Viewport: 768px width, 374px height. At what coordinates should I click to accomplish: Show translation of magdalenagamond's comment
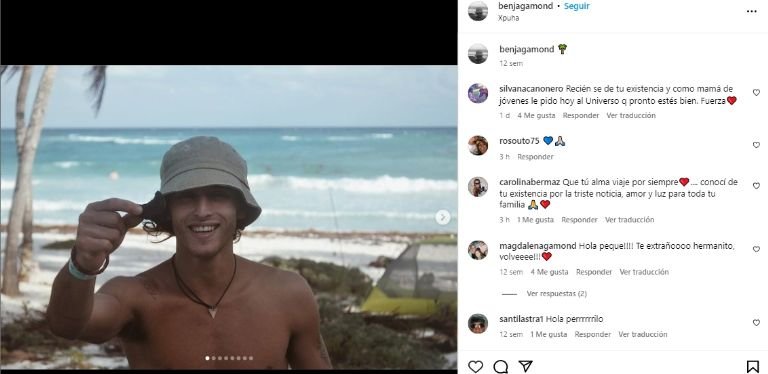(x=644, y=272)
